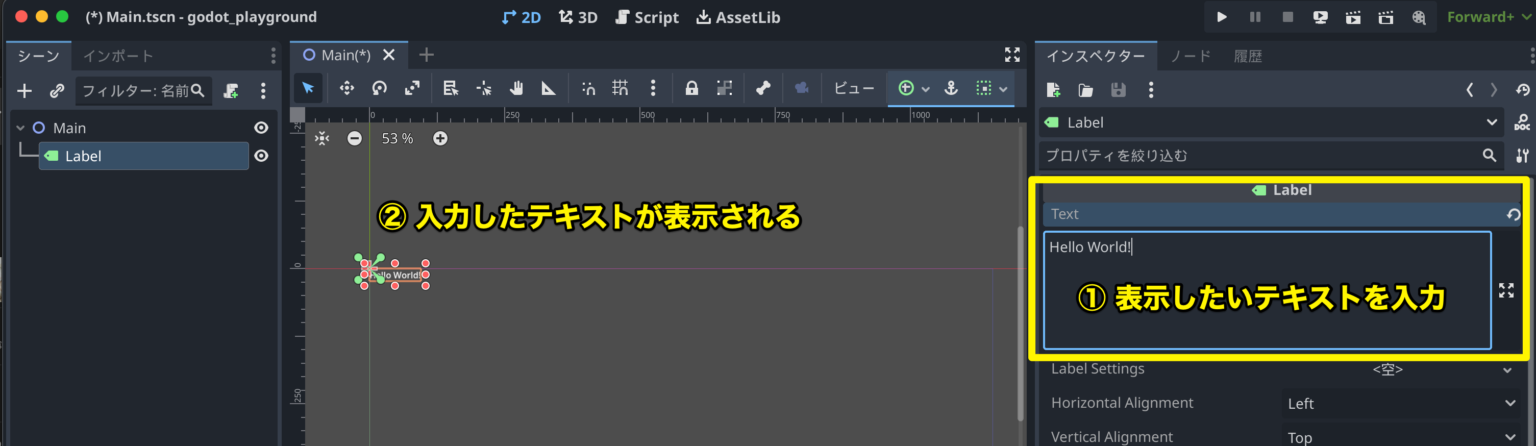
Task: Open the inspector object history clock icon
Action: (1521, 90)
